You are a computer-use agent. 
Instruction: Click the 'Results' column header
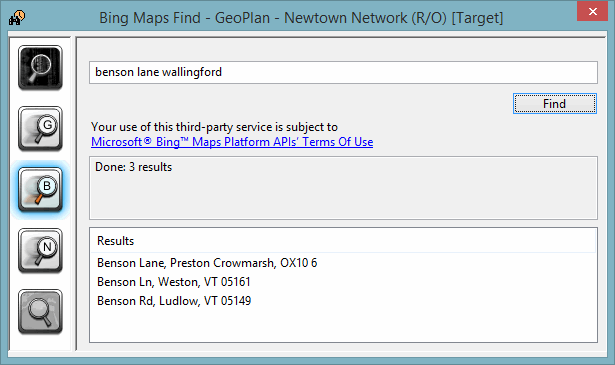click(343, 241)
